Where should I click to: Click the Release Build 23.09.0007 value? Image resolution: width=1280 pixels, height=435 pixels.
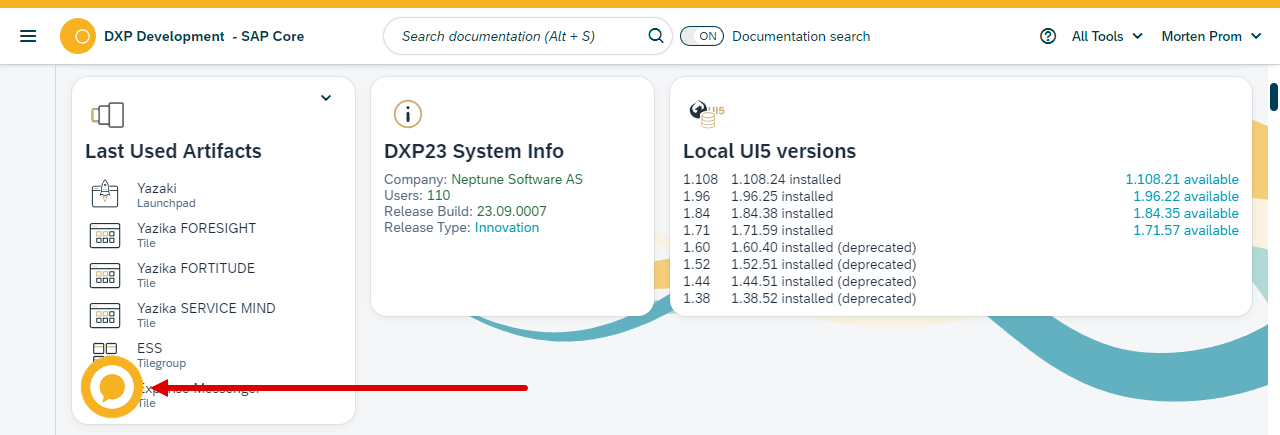[x=512, y=211]
